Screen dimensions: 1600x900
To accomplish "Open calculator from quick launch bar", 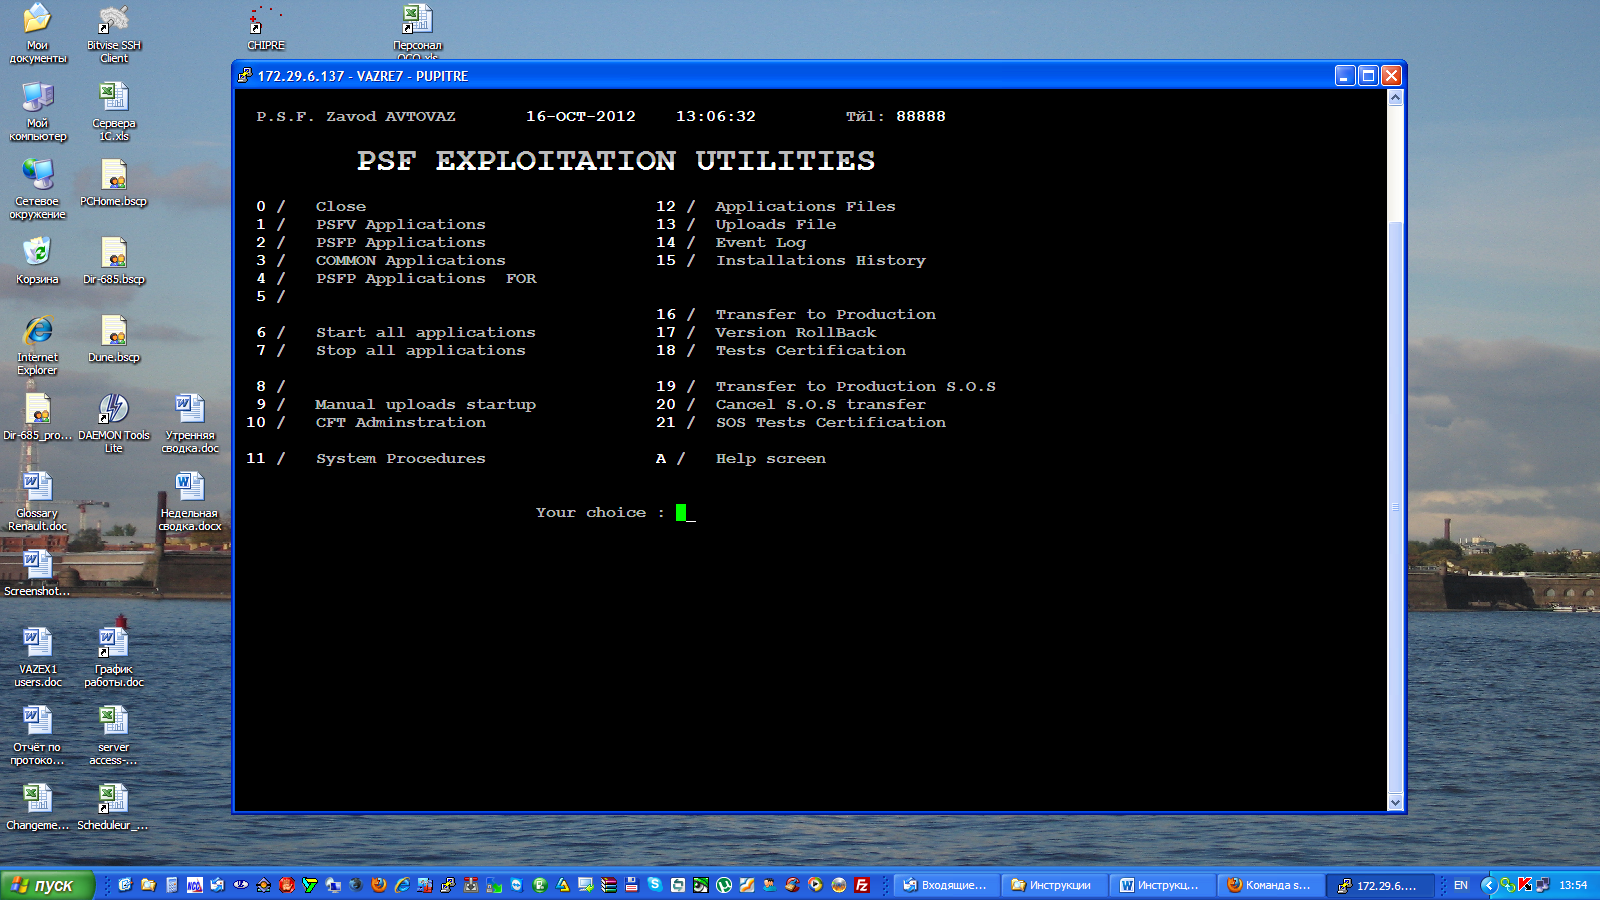I will point(171,885).
